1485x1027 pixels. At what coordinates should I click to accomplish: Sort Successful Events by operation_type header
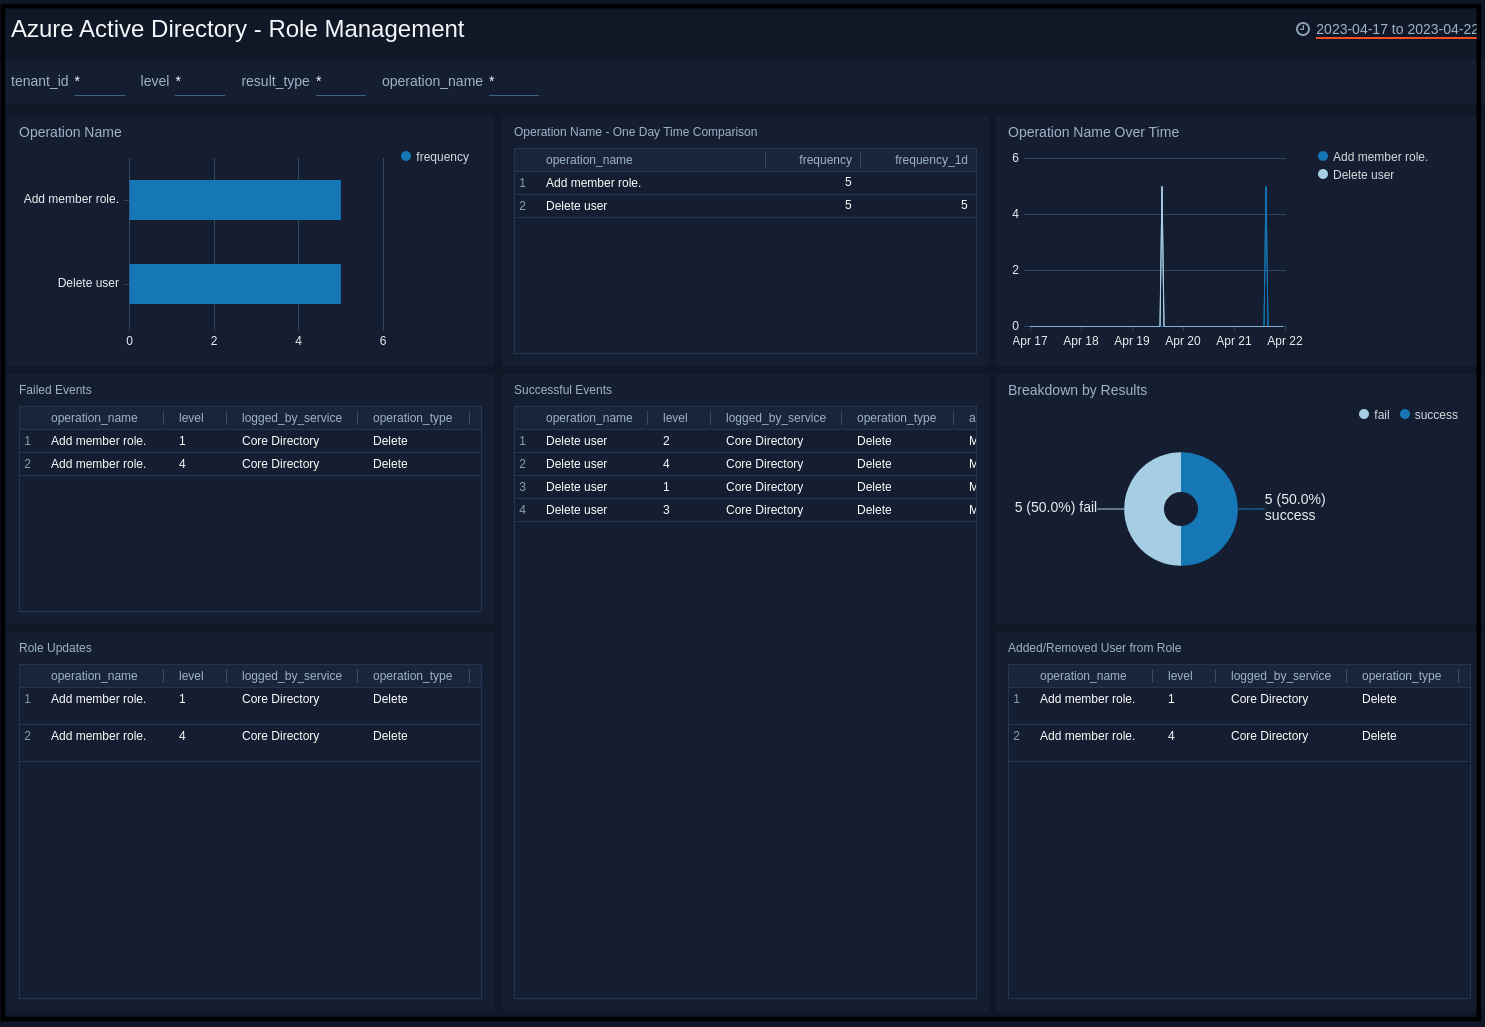coord(896,418)
